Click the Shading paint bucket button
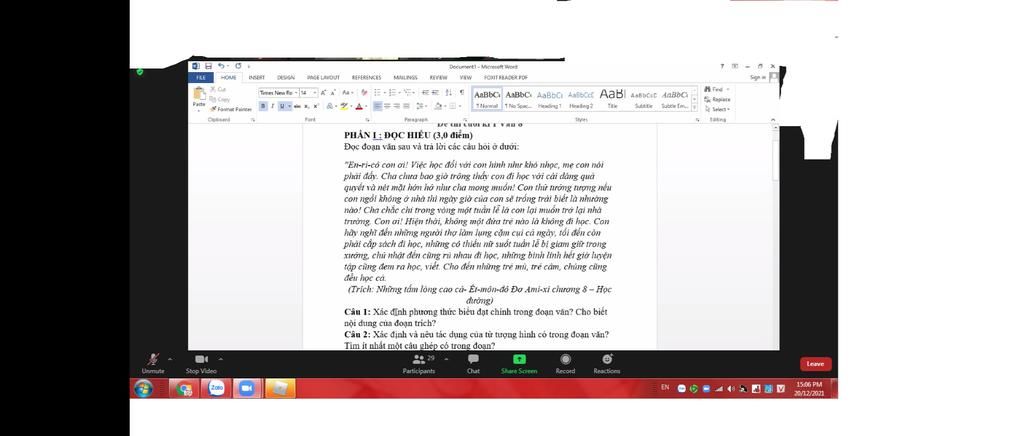The image size is (1024, 436). 438,106
